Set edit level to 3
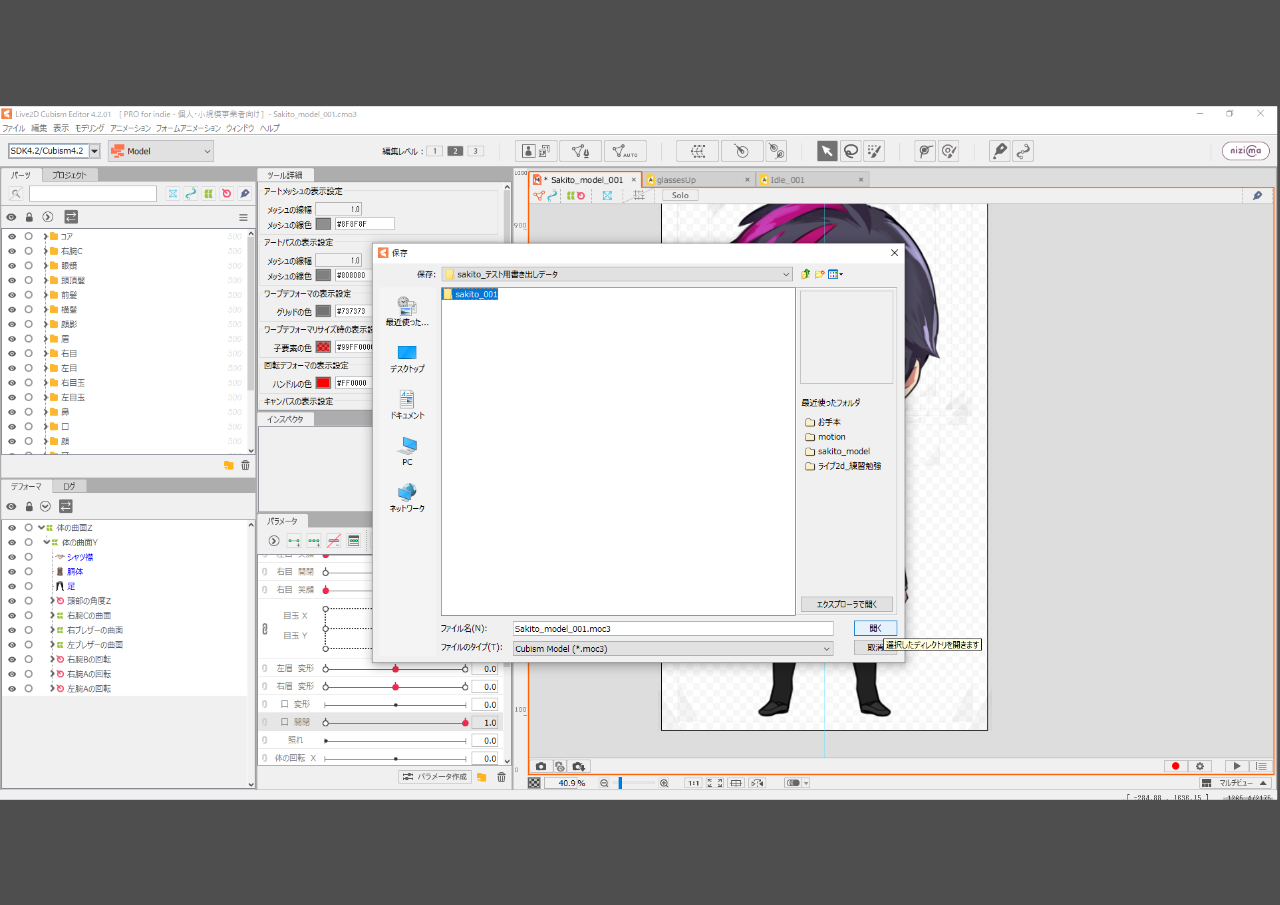The width and height of the screenshot is (1280, 905). pyautogui.click(x=476, y=151)
